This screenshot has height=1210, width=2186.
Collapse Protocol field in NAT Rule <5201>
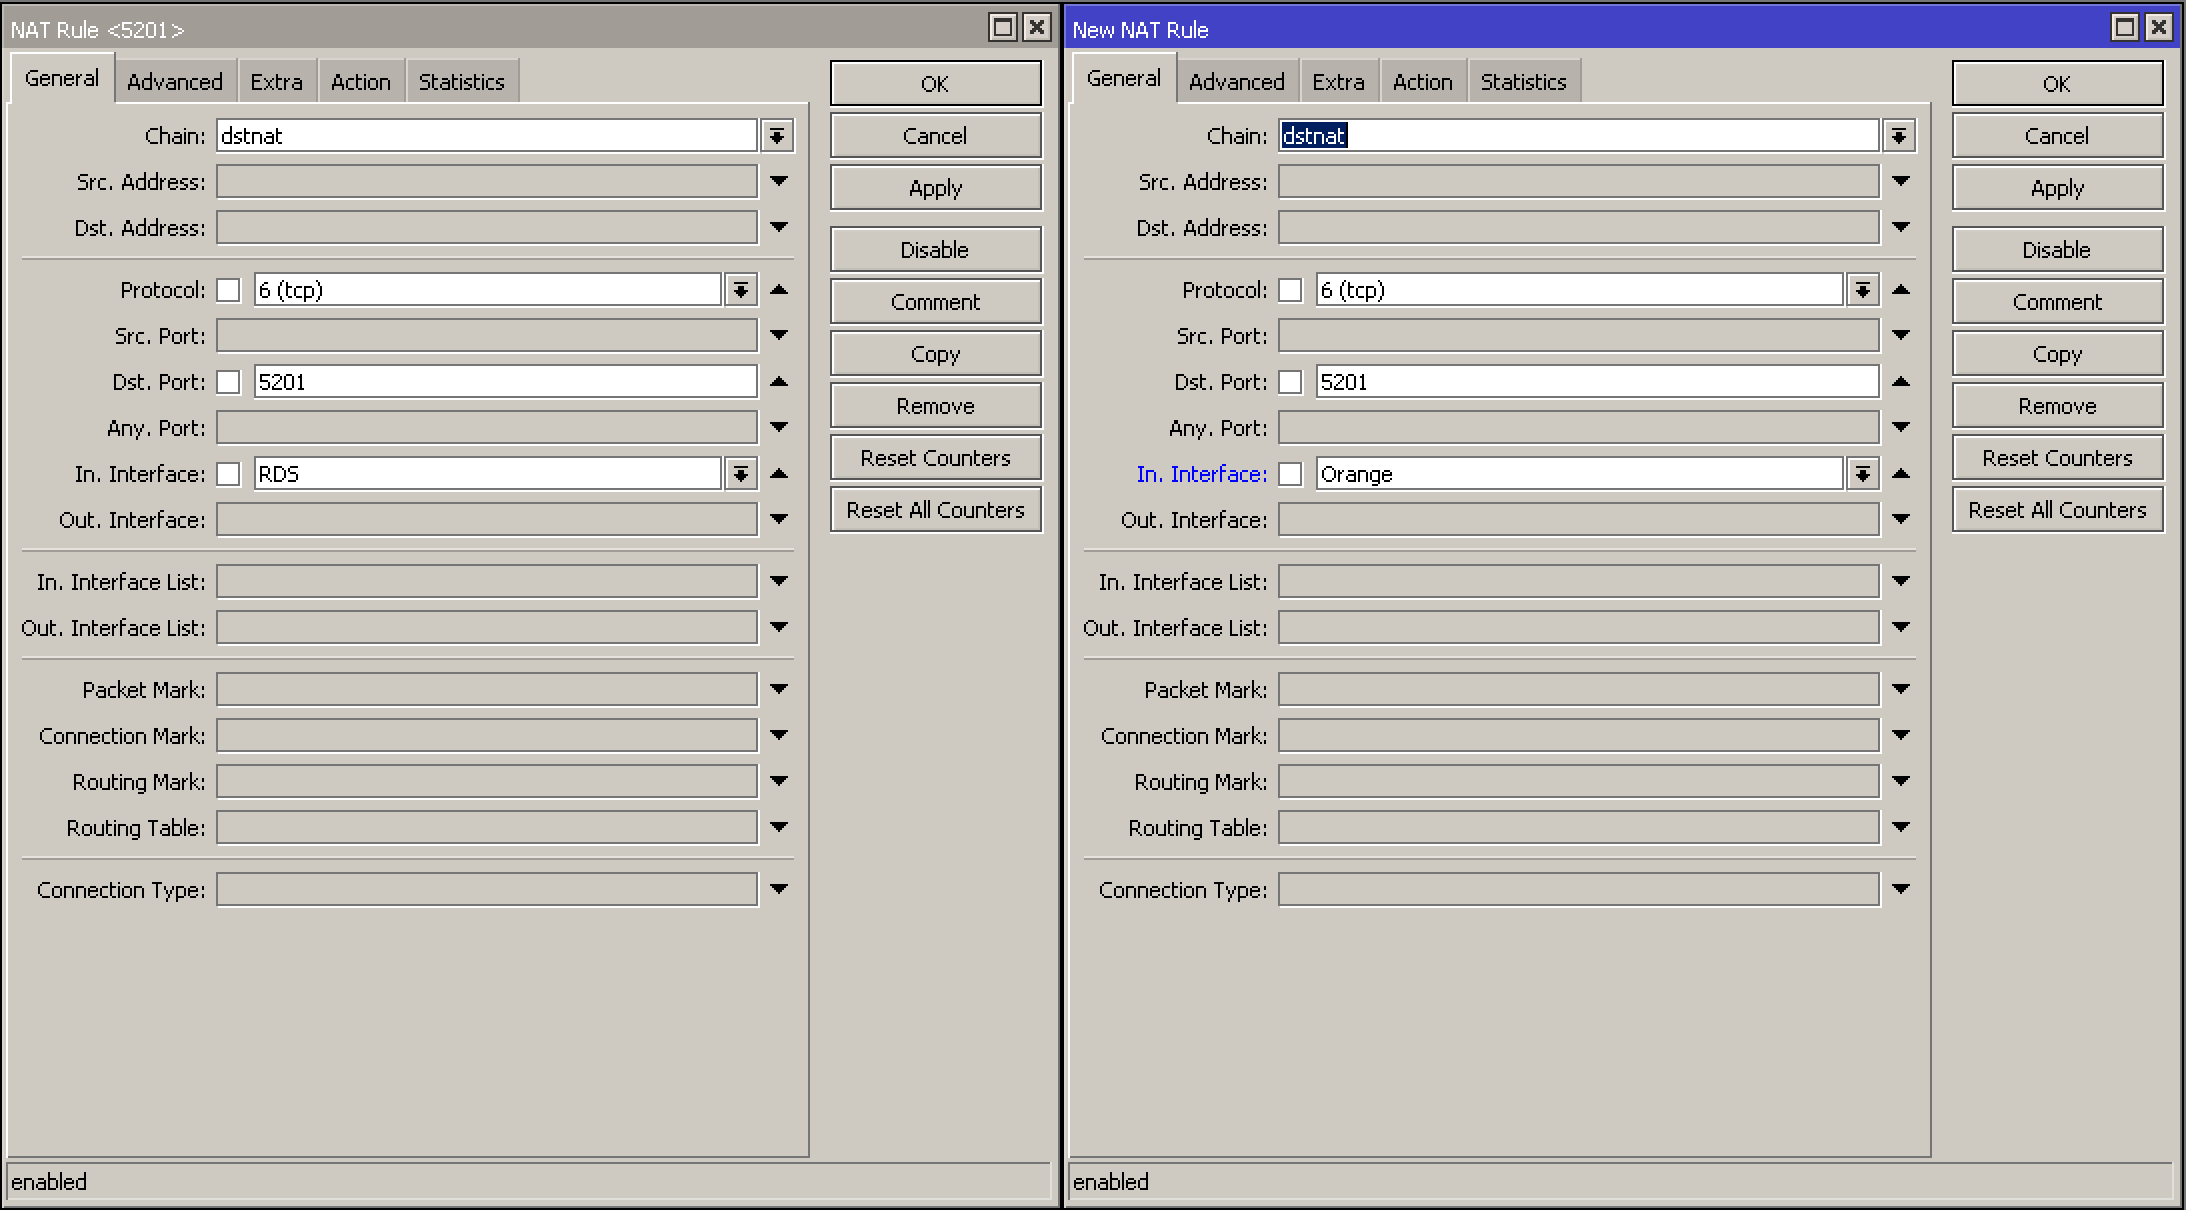[779, 289]
